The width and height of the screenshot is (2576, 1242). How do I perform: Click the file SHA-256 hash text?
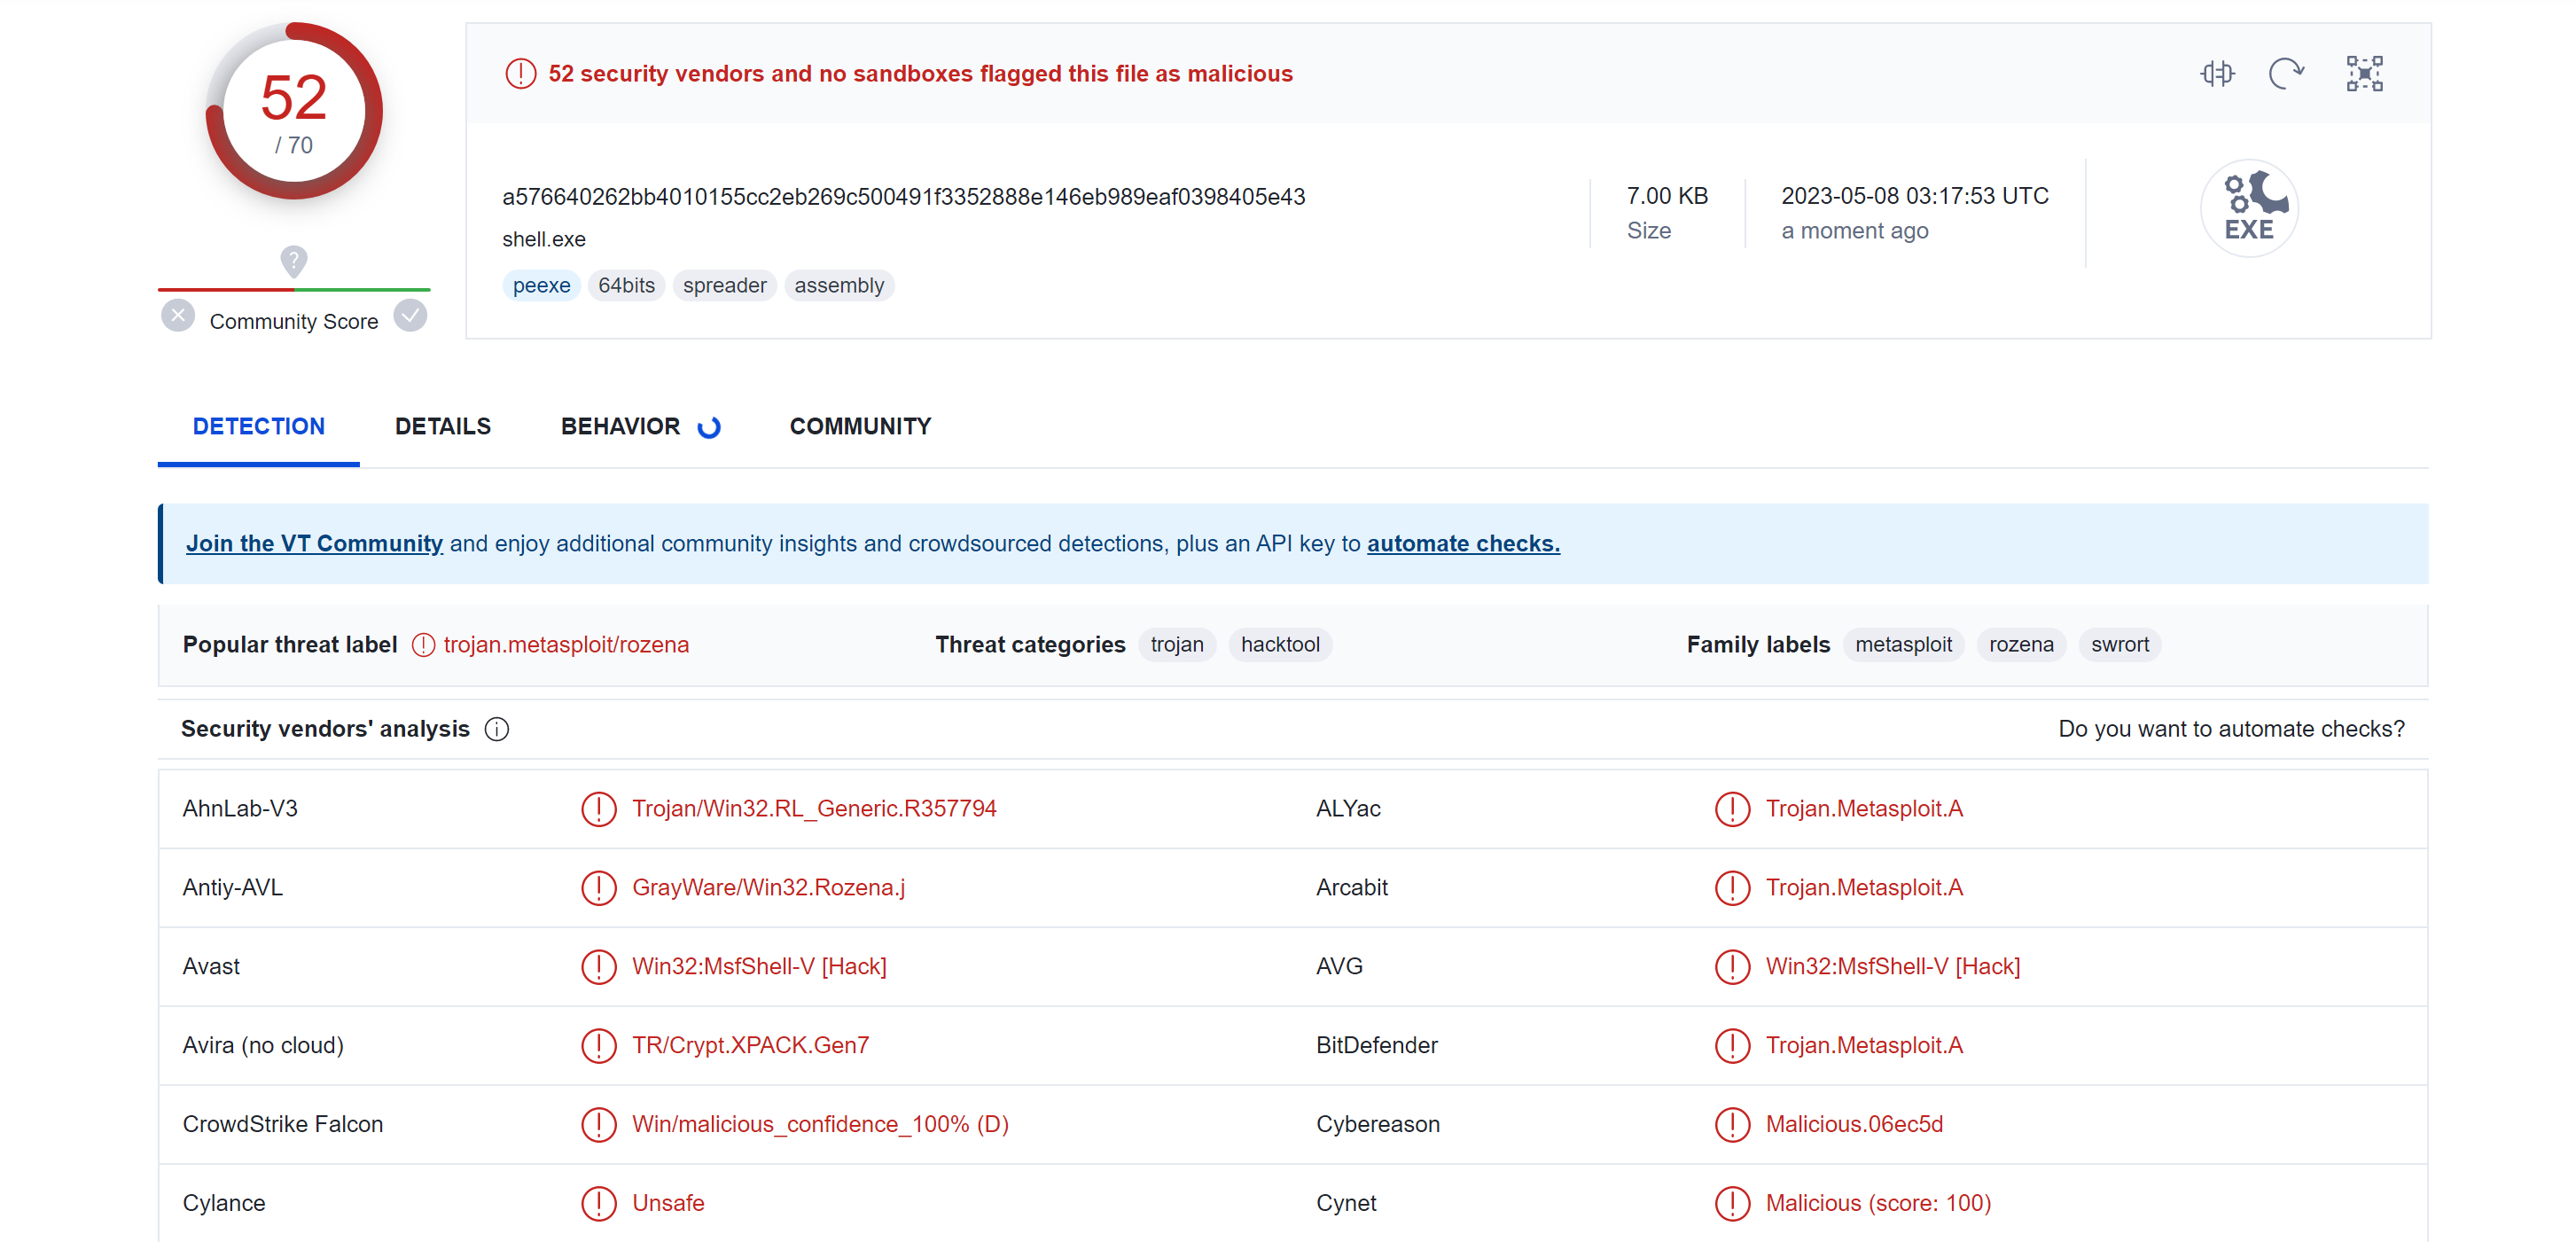(x=903, y=197)
